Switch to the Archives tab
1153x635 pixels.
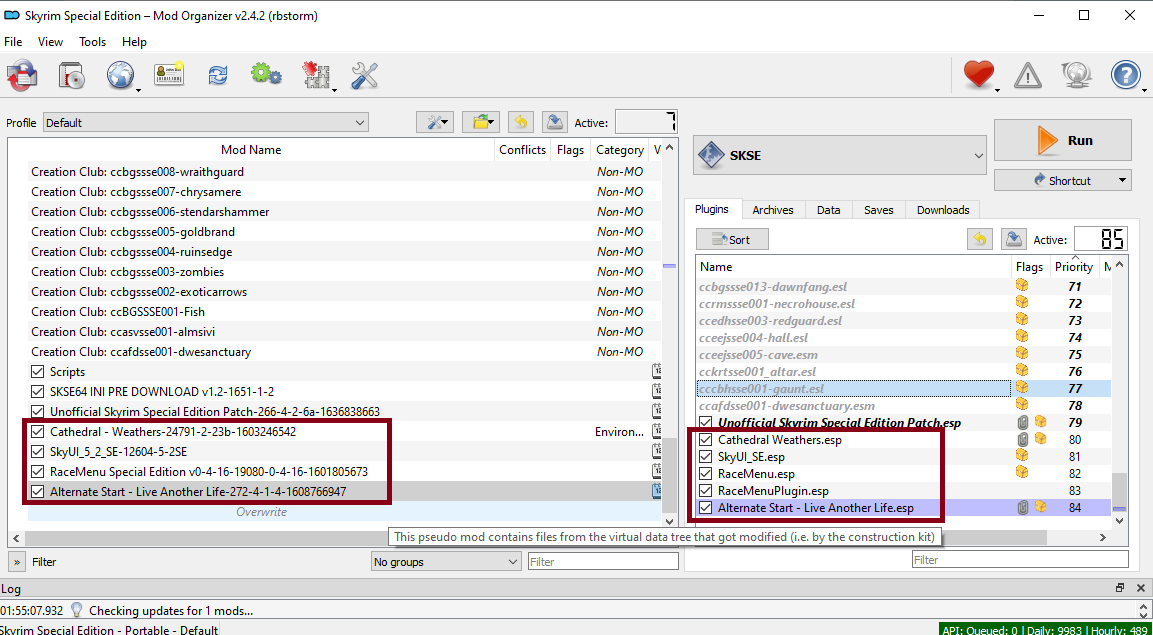click(773, 210)
